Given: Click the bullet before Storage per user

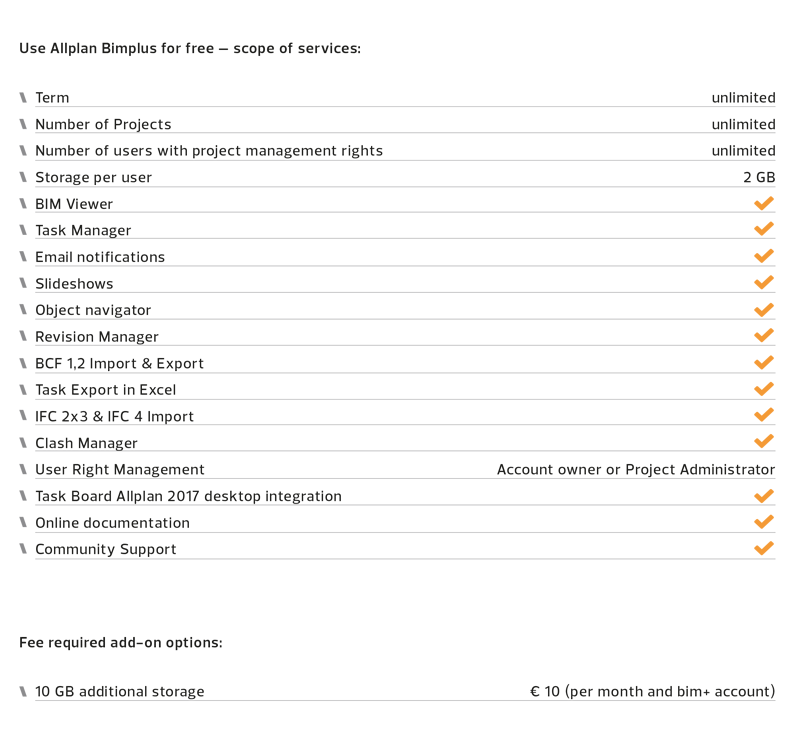Looking at the screenshot, I should click(x=23, y=177).
